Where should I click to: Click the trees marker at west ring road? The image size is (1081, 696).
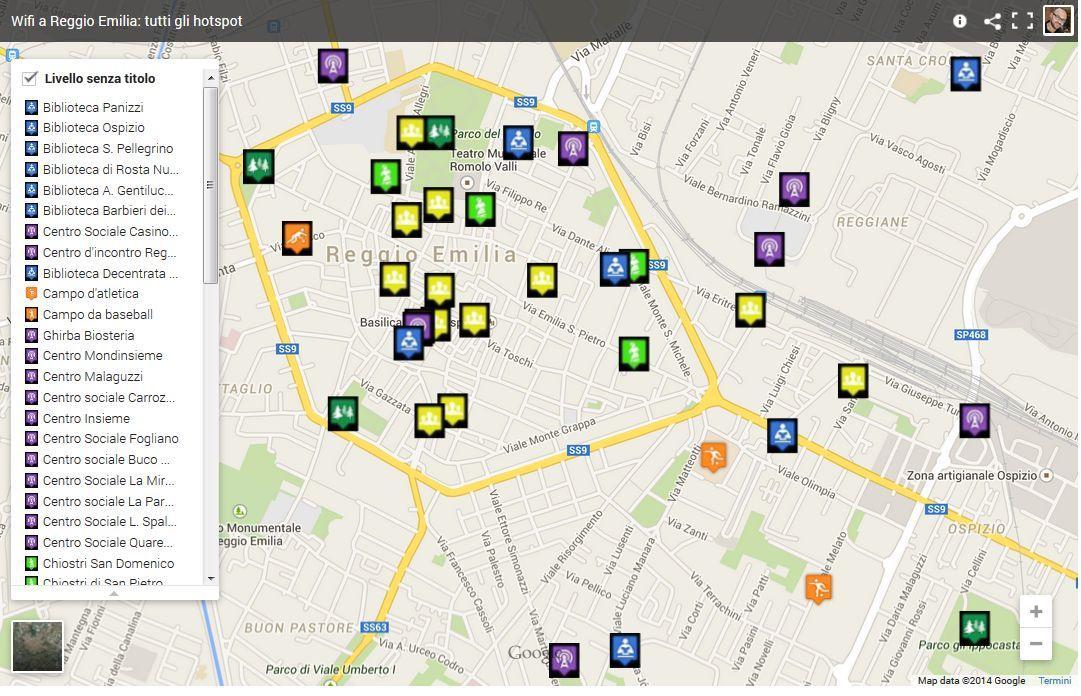point(259,166)
